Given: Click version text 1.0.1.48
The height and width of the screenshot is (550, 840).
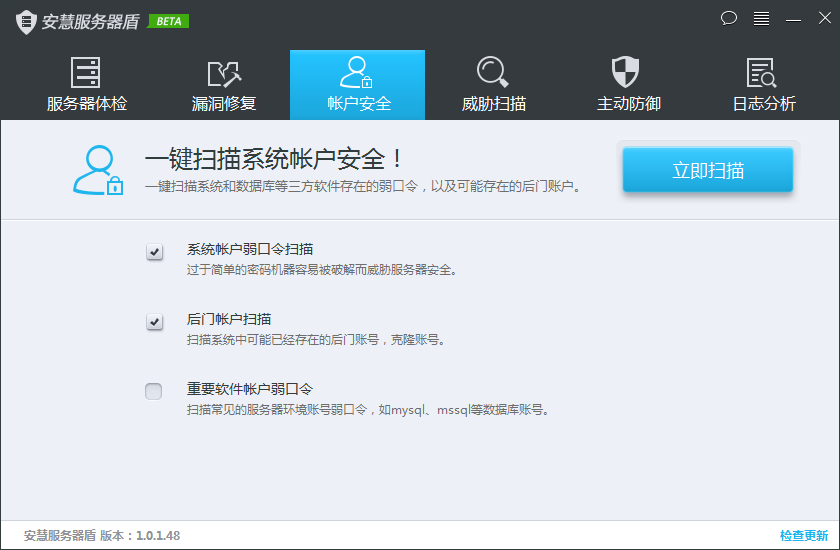Looking at the screenshot, I should [158, 536].
